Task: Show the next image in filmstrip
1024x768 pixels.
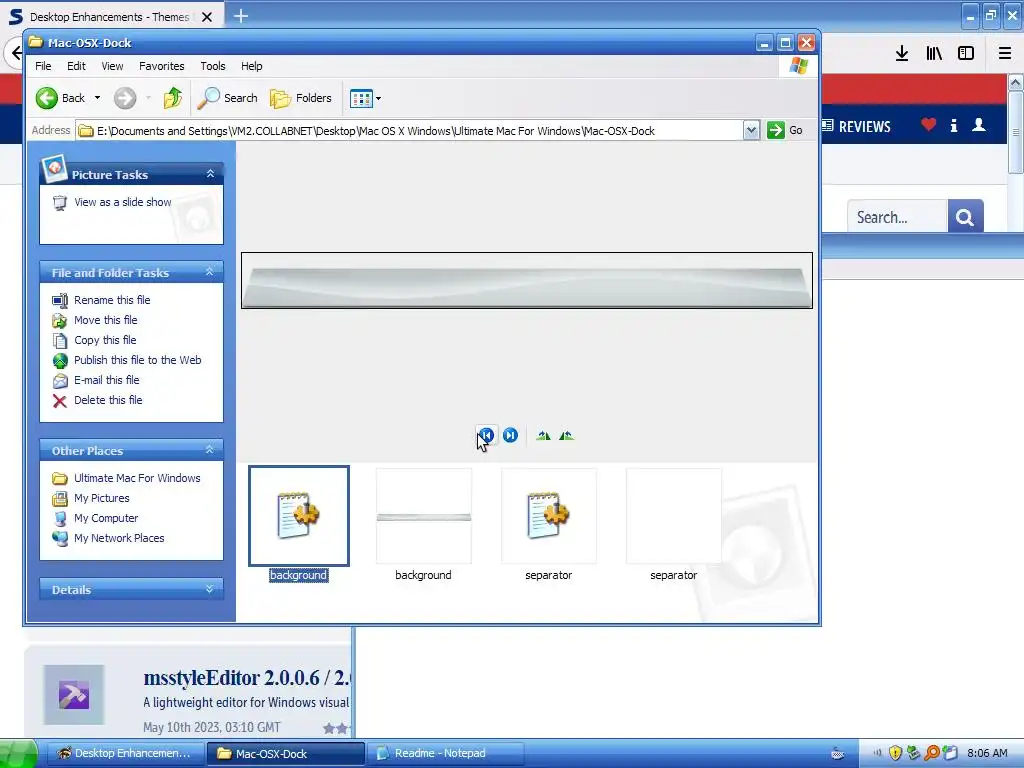Action: pyautogui.click(x=510, y=435)
